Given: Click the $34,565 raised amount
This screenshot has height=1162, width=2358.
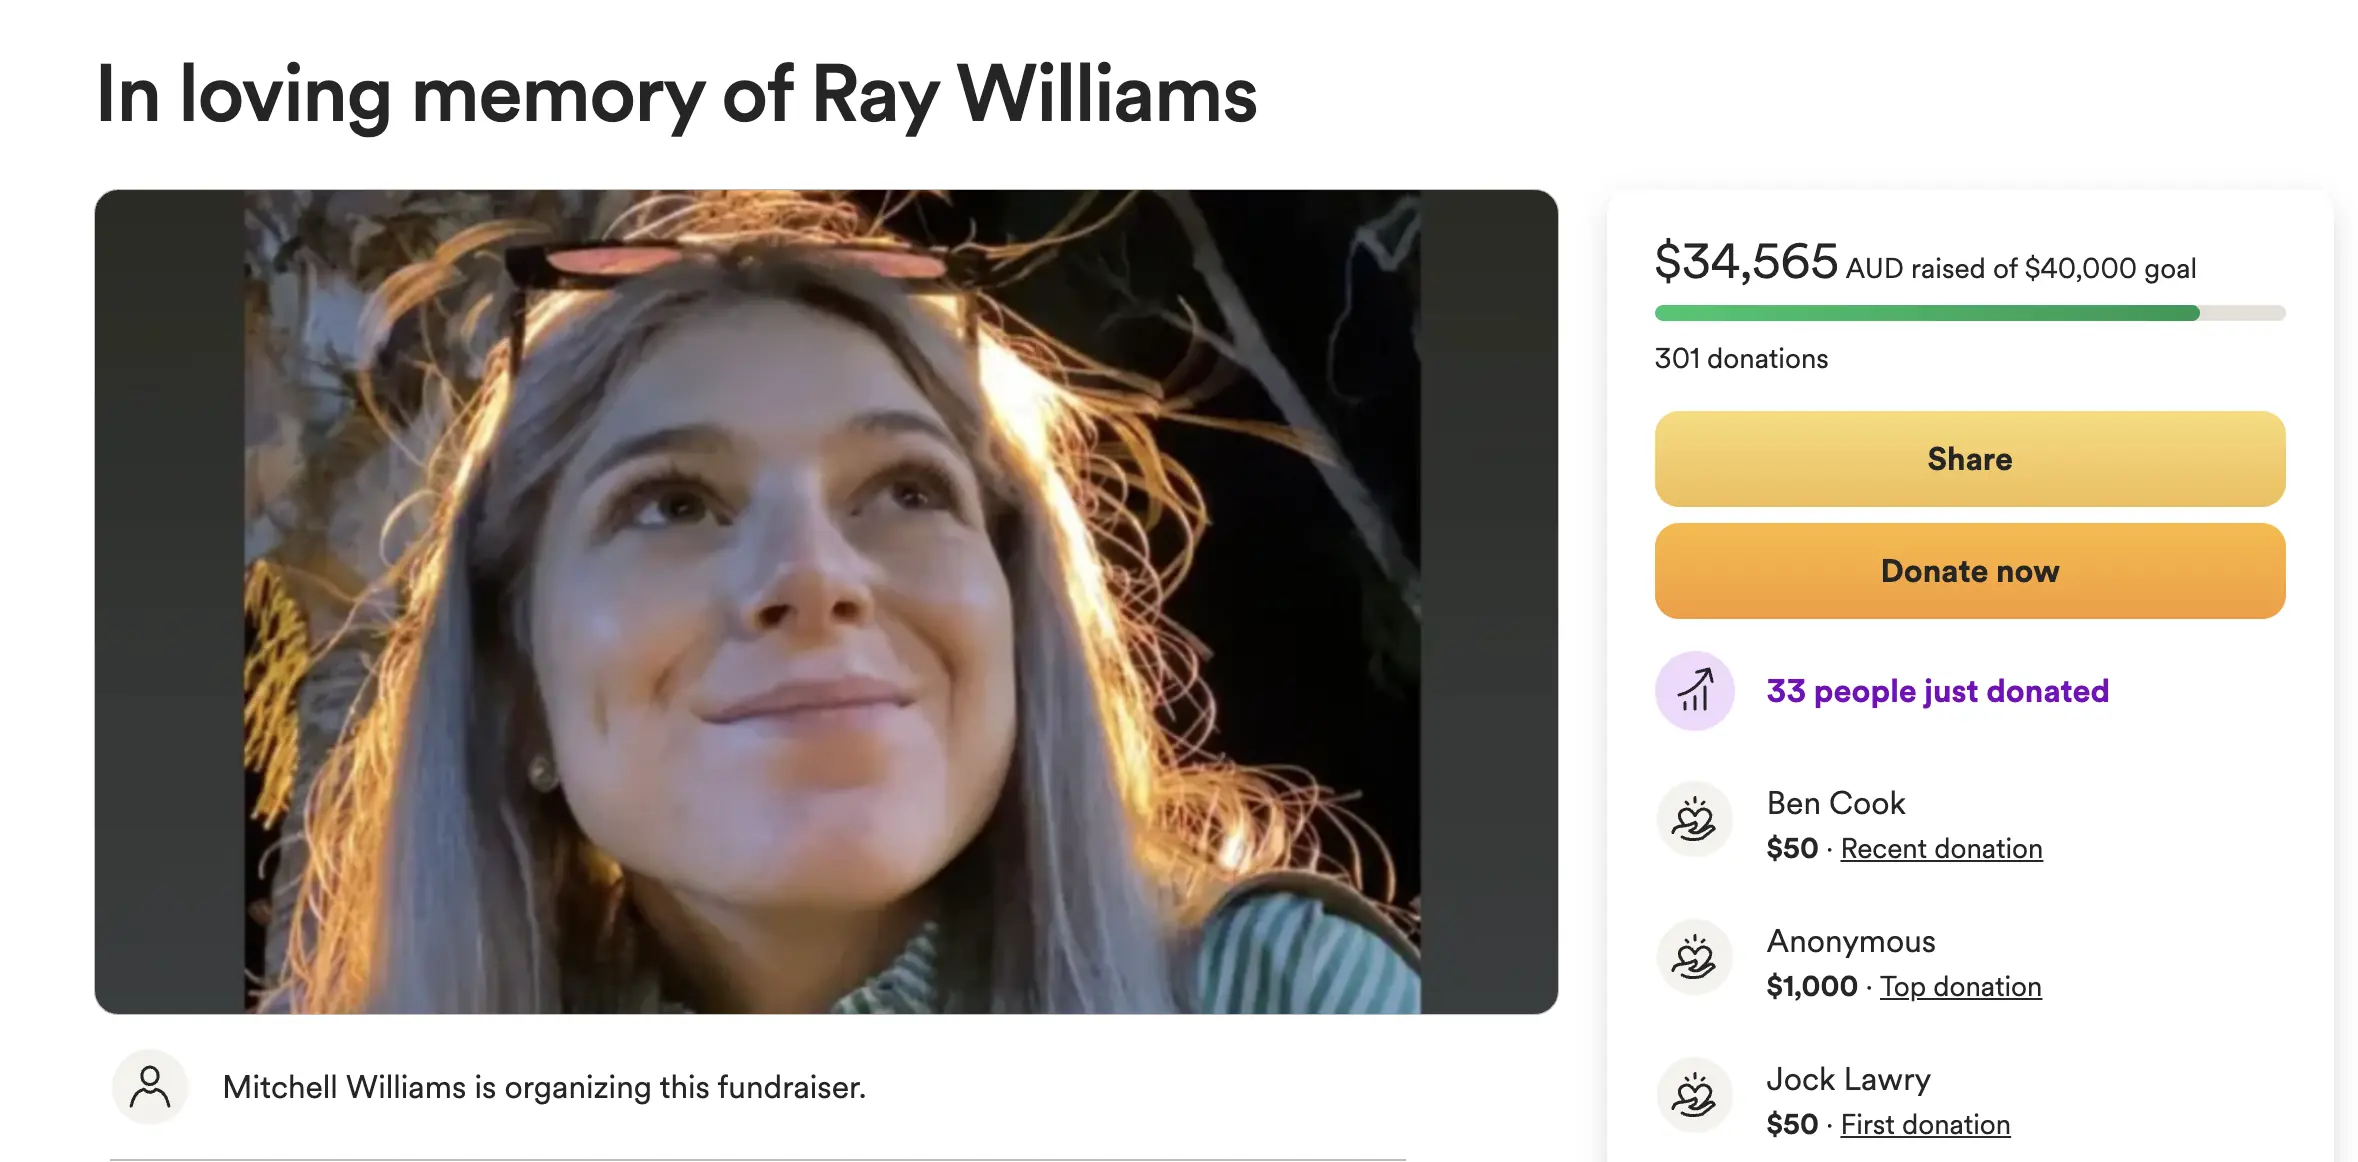Looking at the screenshot, I should [x=1746, y=263].
